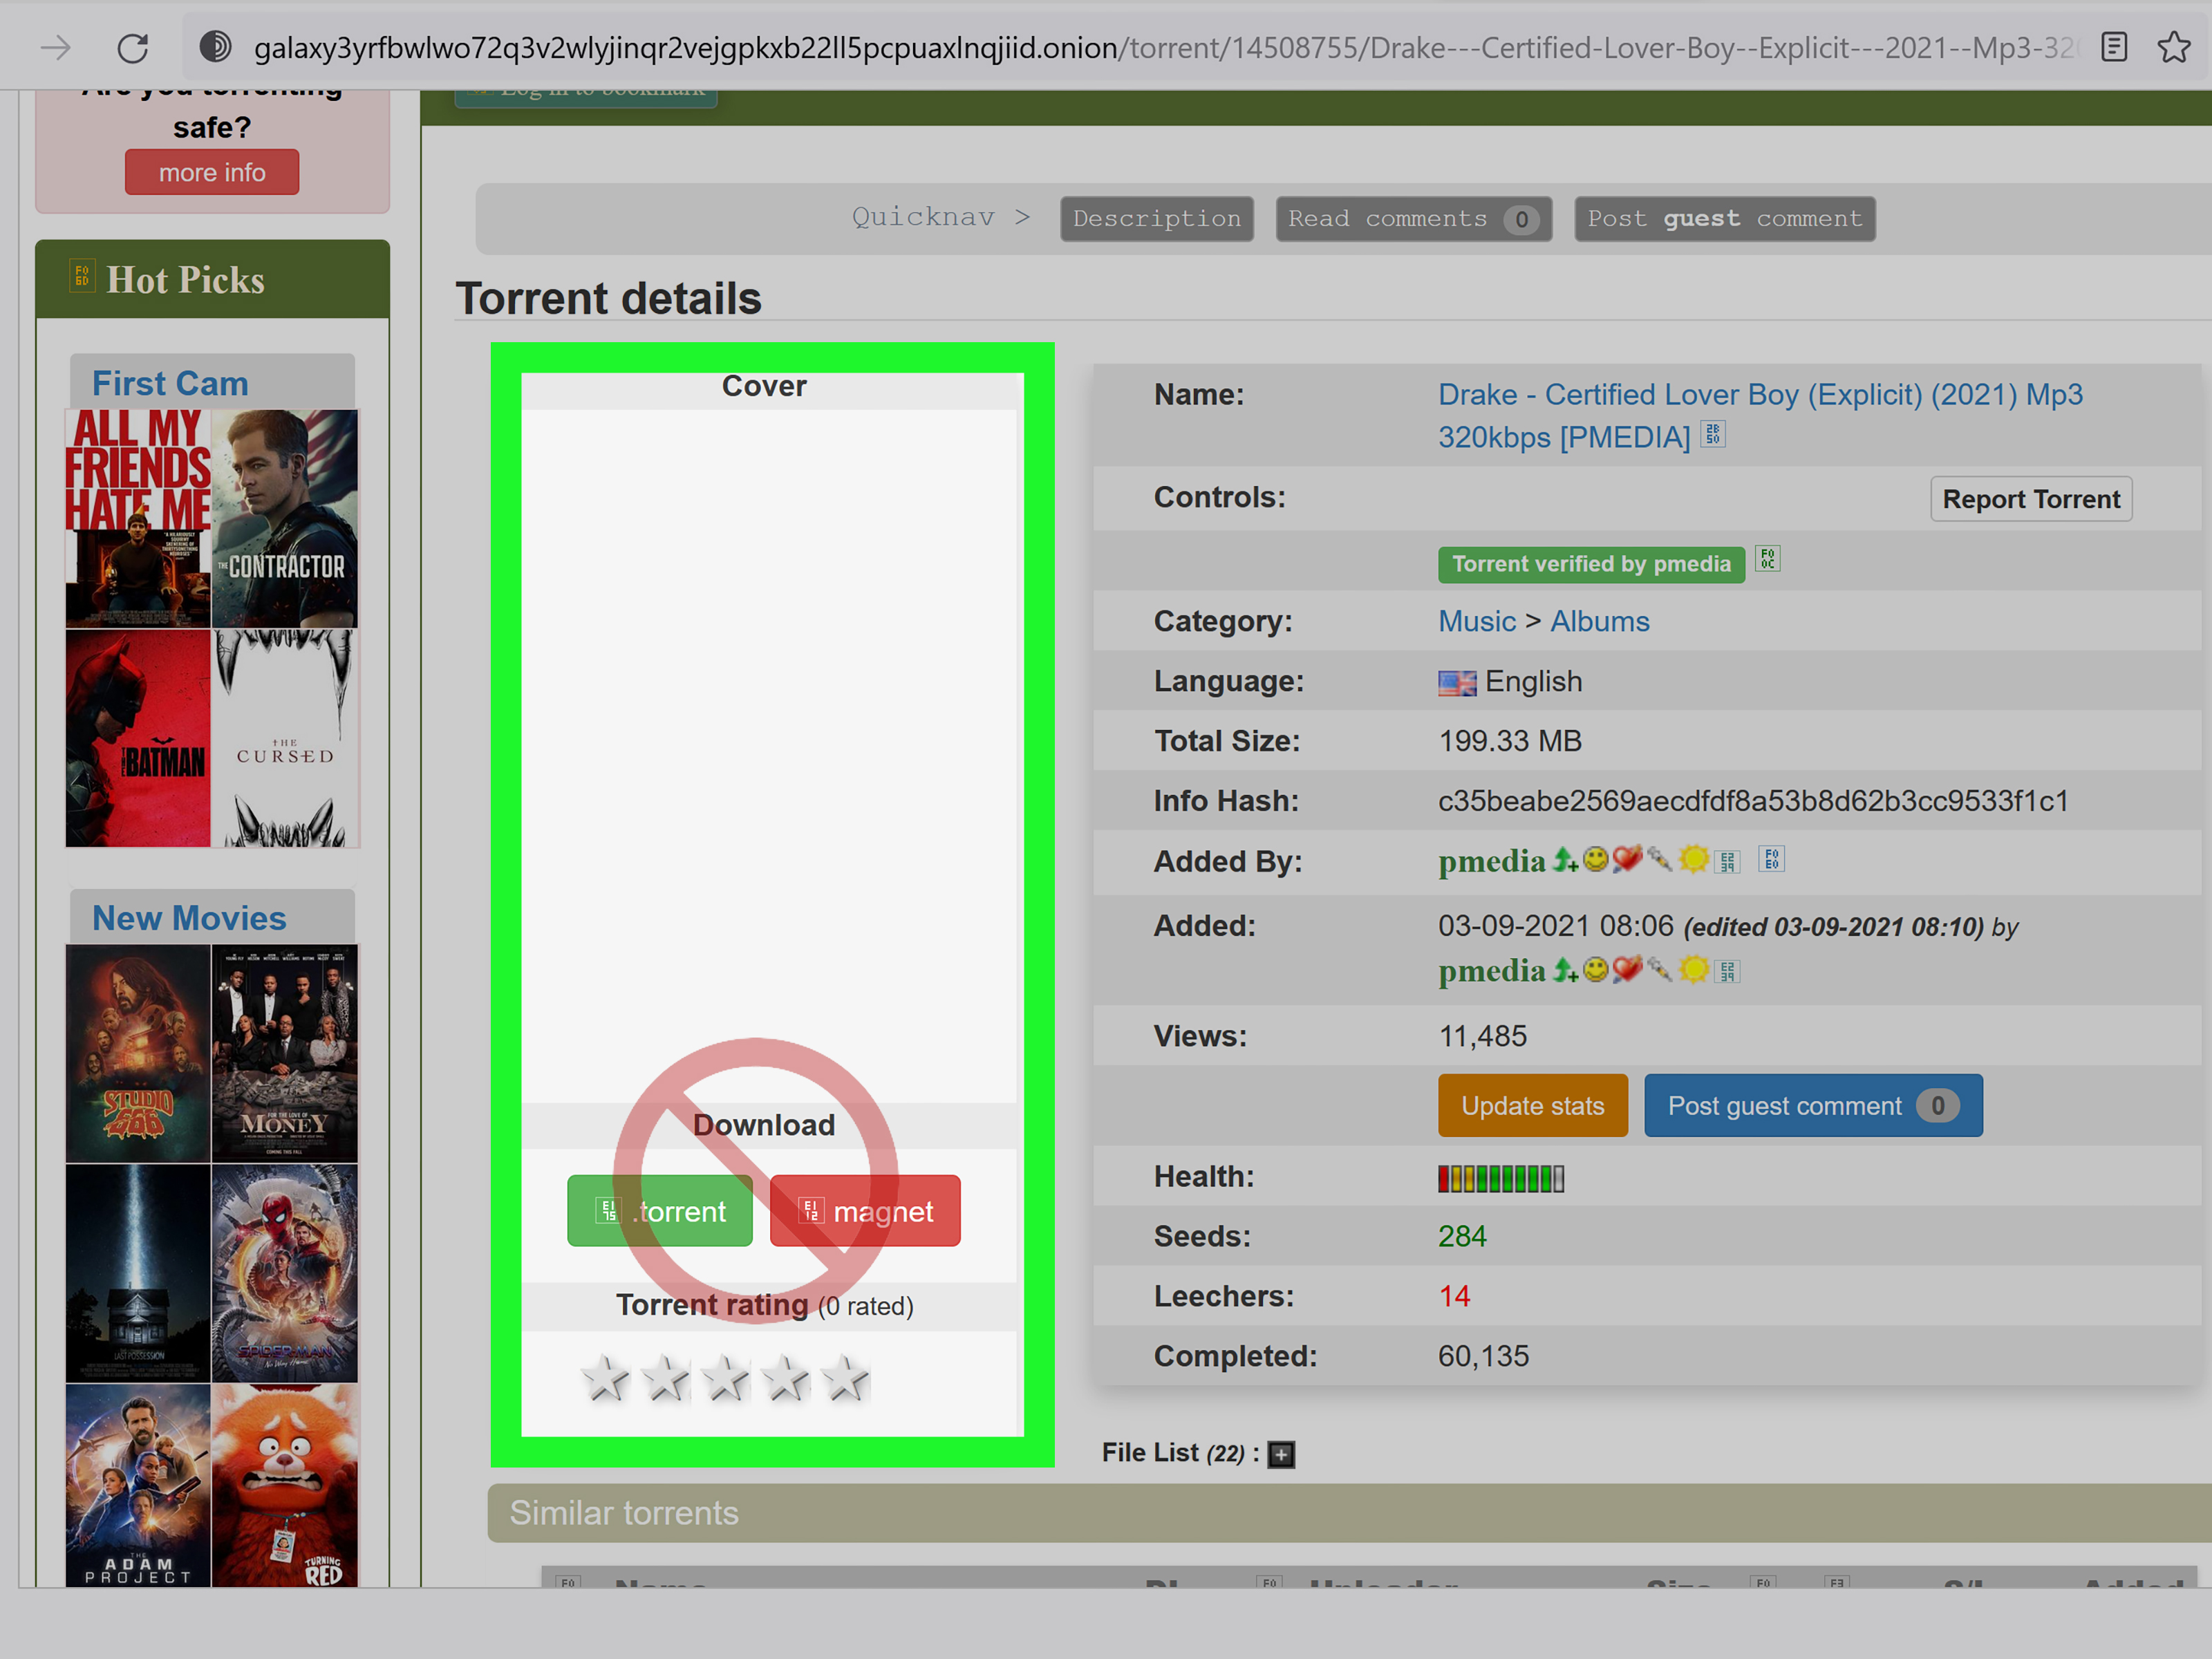The image size is (2212, 1659).
Task: Click the Tor onion site icon
Action: [x=215, y=47]
